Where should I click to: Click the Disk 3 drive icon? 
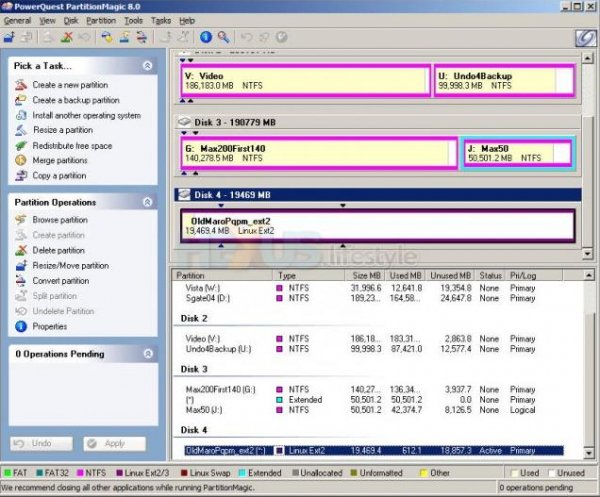point(184,122)
